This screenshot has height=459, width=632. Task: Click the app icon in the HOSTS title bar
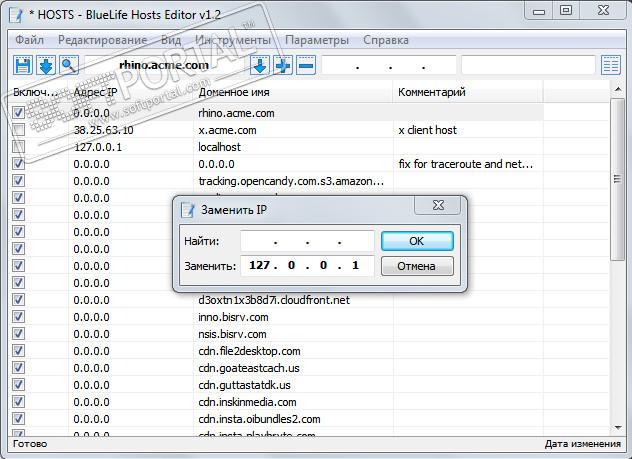pyautogui.click(x=16, y=15)
